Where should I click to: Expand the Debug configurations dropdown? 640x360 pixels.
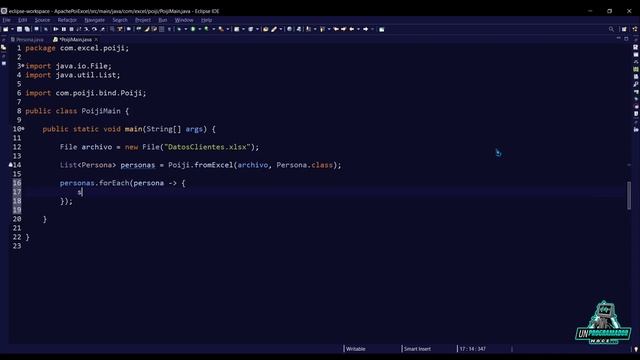186,29
